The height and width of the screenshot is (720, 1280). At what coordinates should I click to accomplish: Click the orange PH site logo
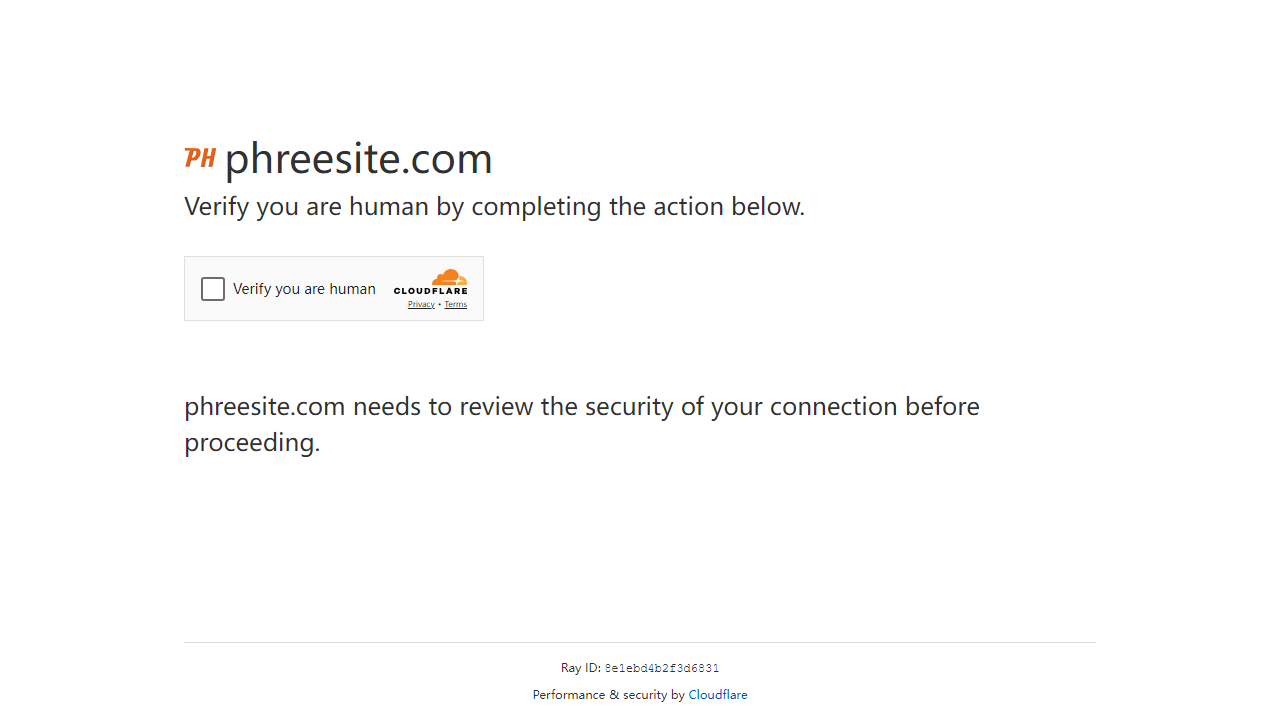[200, 157]
